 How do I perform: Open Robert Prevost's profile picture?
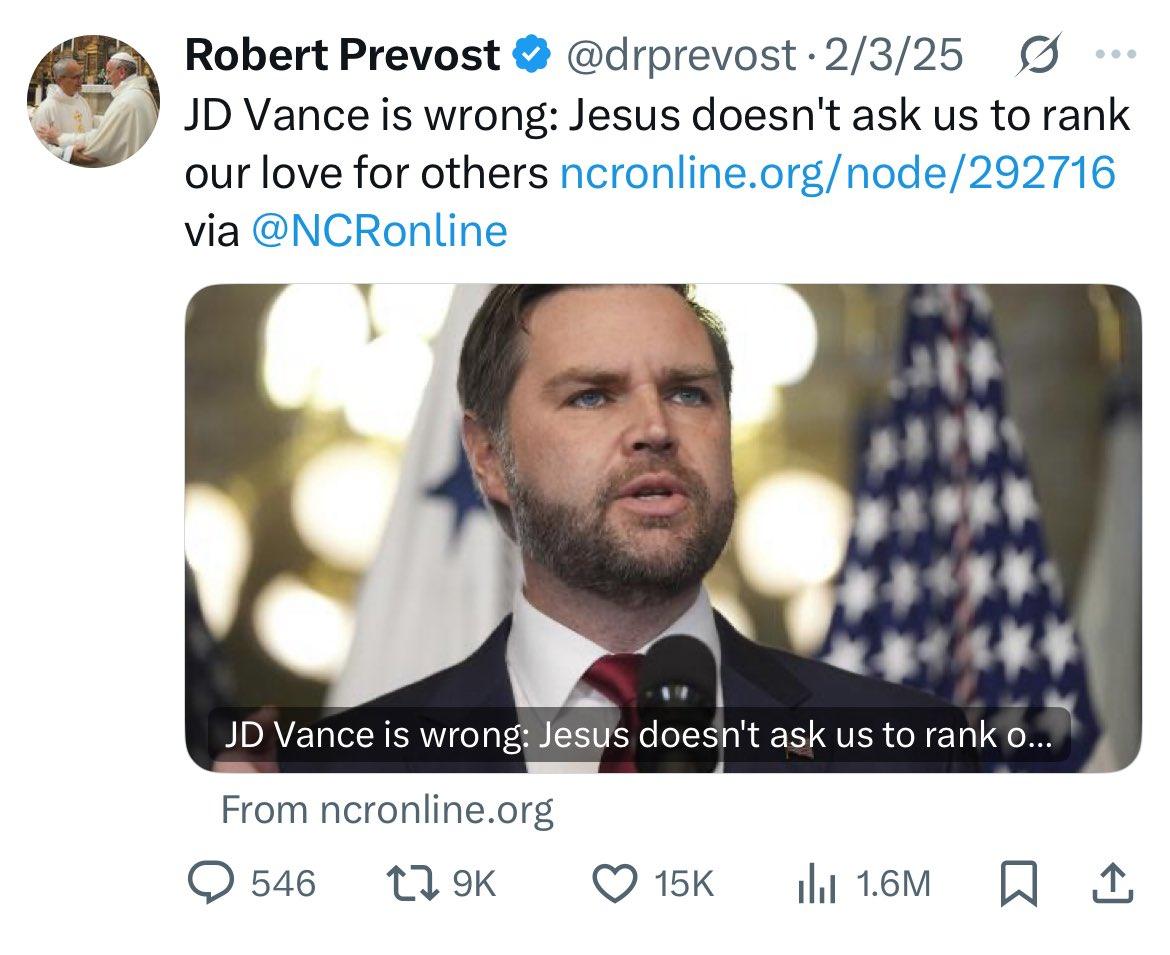tap(93, 103)
